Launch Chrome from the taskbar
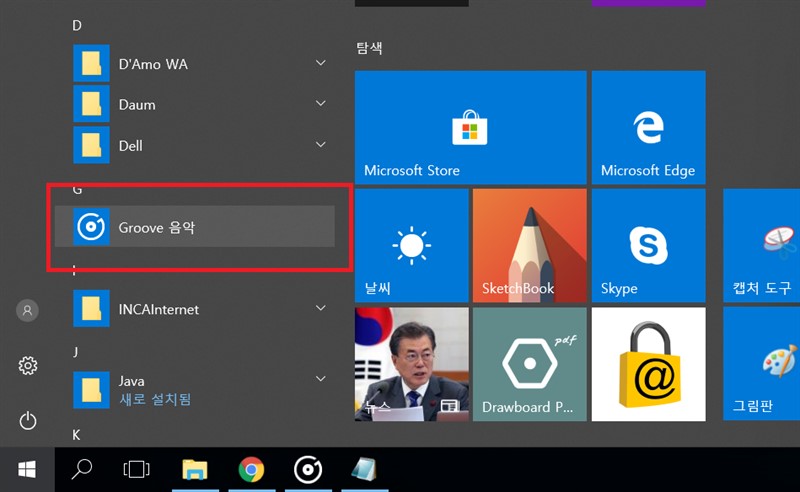Screen dimensions: 800x492 click(x=252, y=470)
